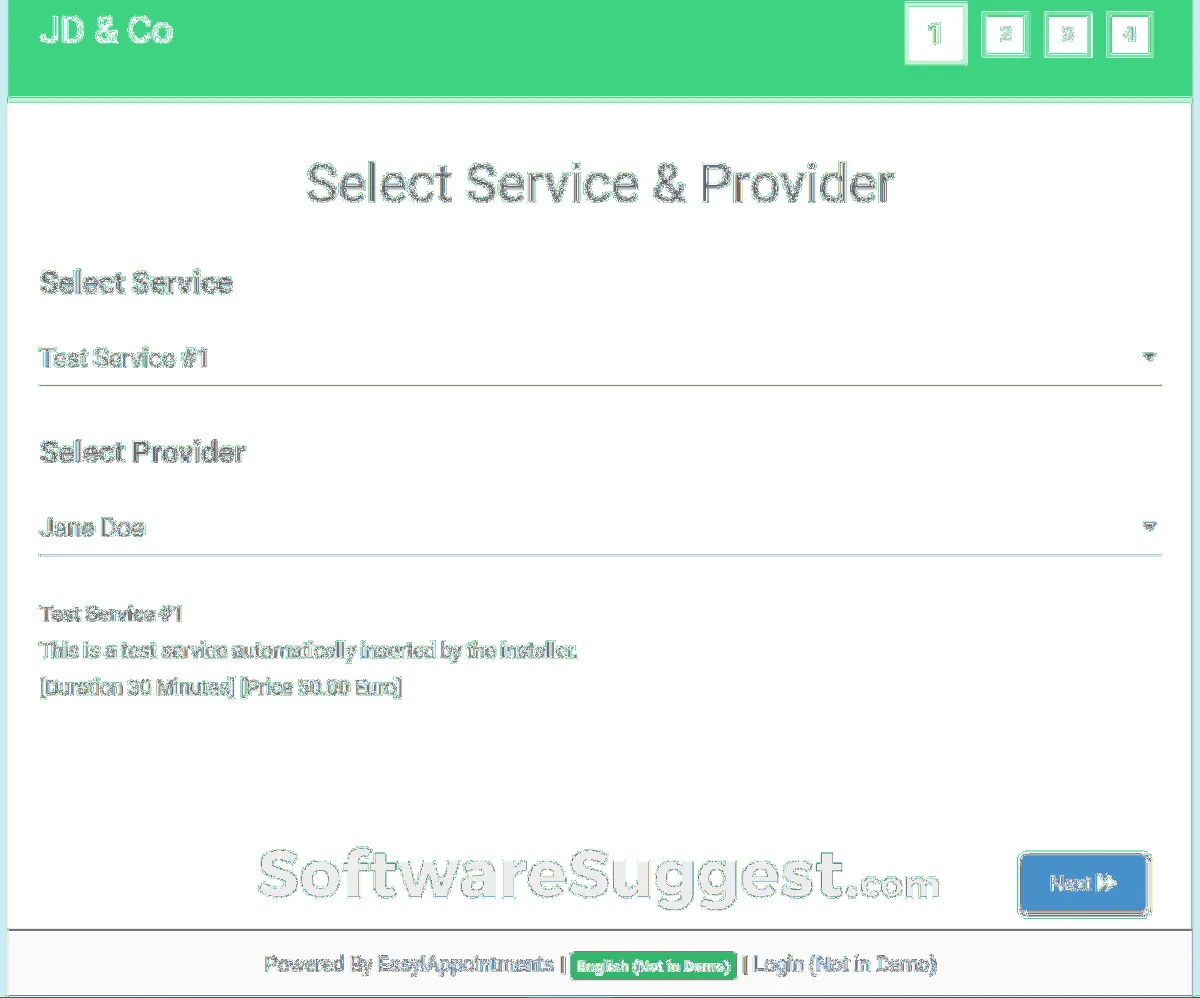Open Select Provider dropdown arrow

coord(1149,527)
